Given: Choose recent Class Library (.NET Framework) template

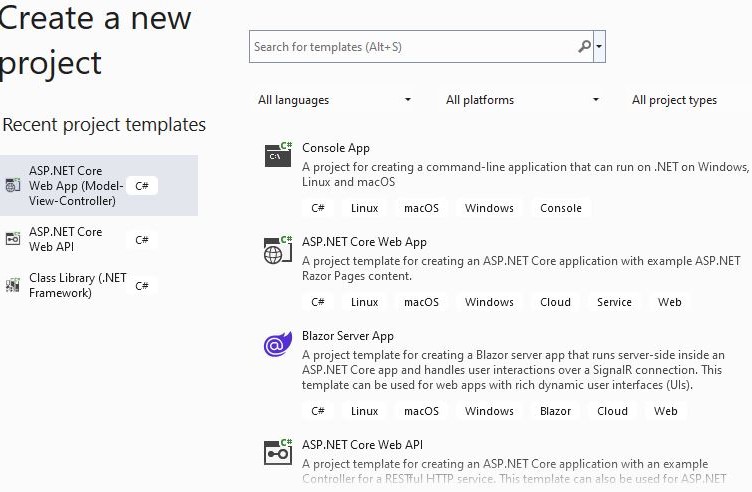Looking at the screenshot, I should point(99,285).
